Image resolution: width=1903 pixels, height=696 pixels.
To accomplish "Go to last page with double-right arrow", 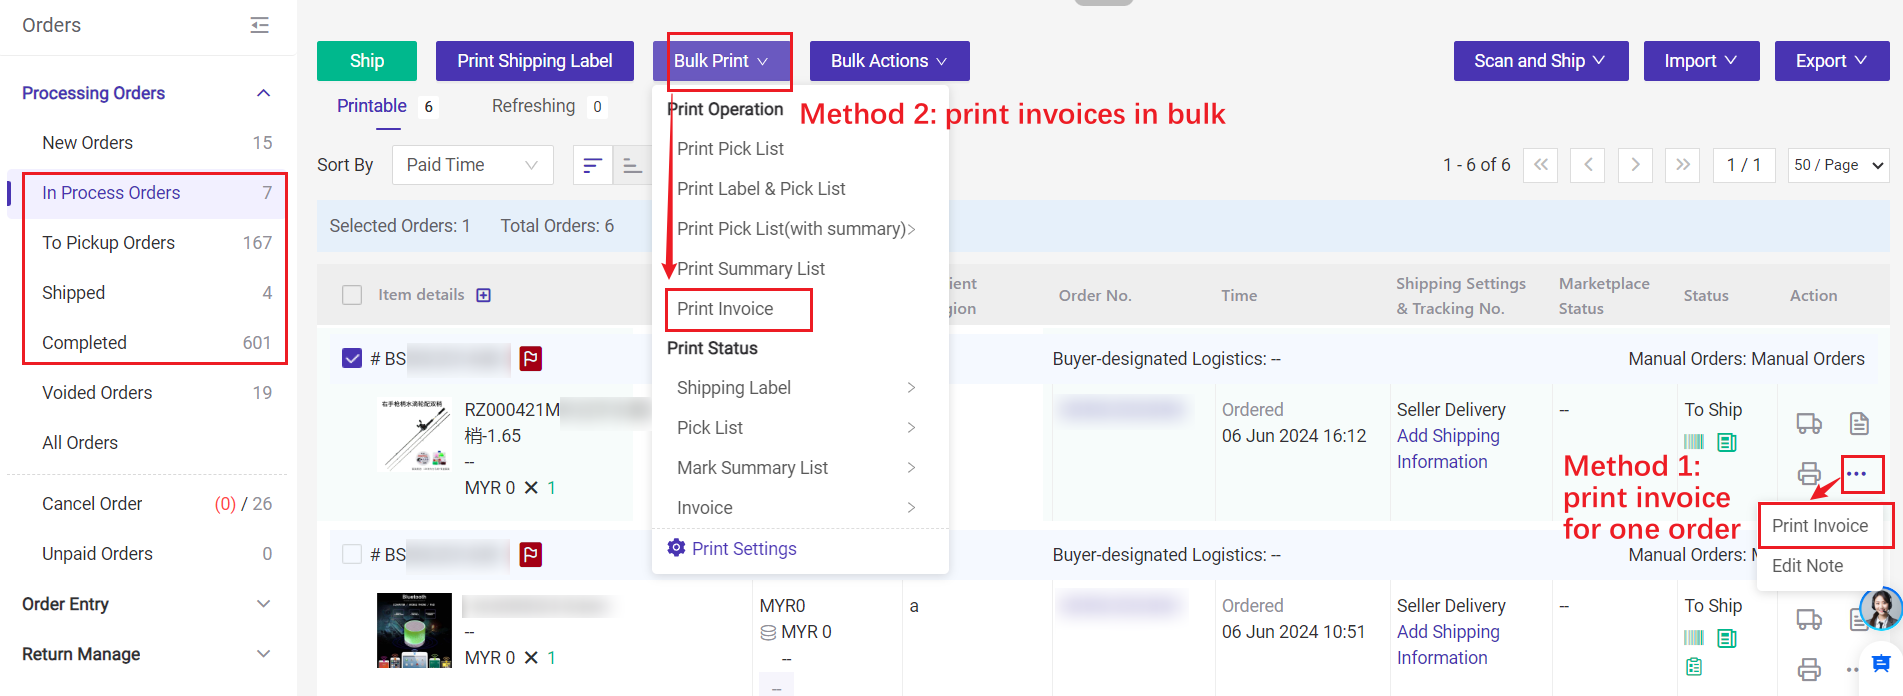I will click(1683, 165).
